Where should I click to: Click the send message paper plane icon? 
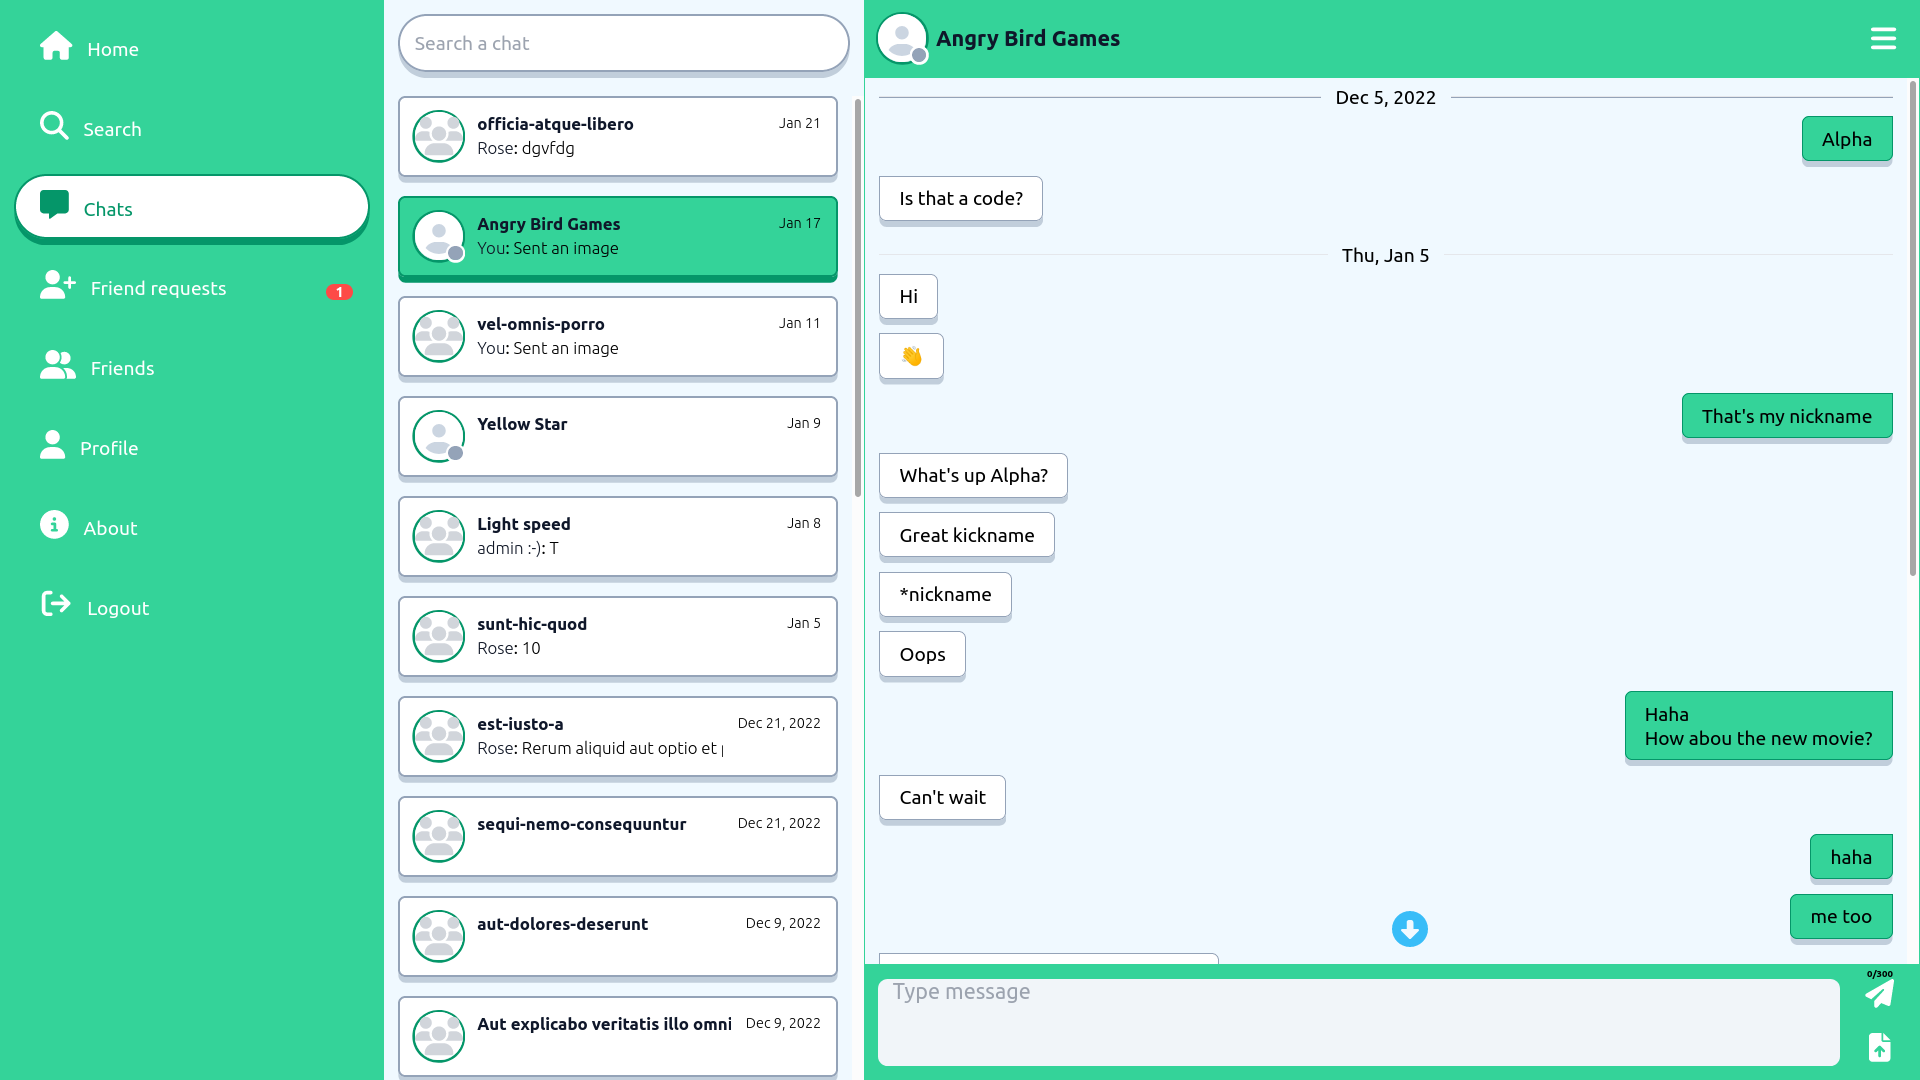click(1879, 993)
